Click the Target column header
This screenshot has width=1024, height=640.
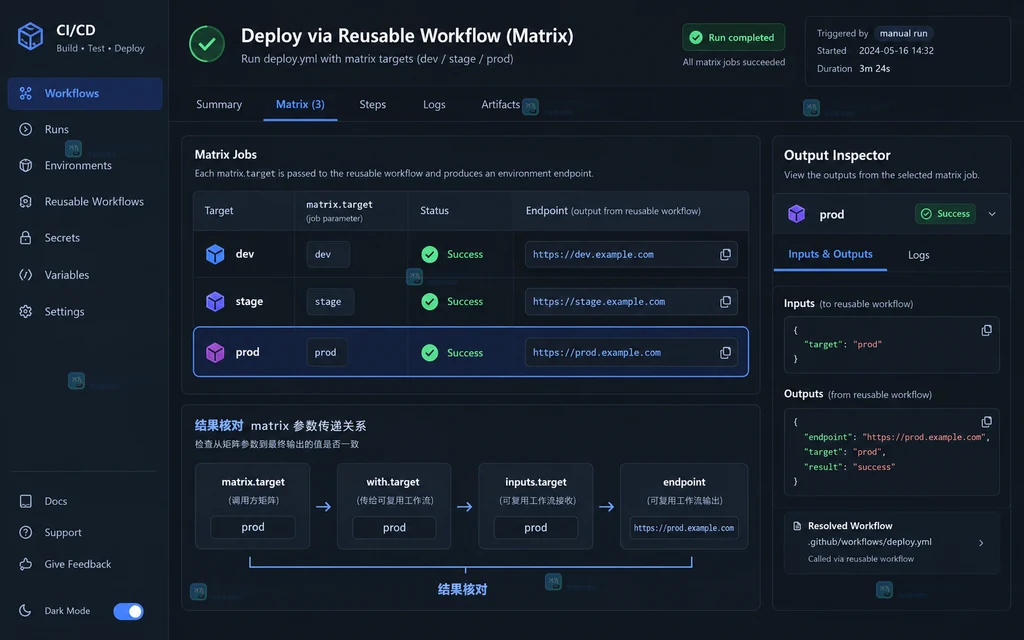coord(219,210)
